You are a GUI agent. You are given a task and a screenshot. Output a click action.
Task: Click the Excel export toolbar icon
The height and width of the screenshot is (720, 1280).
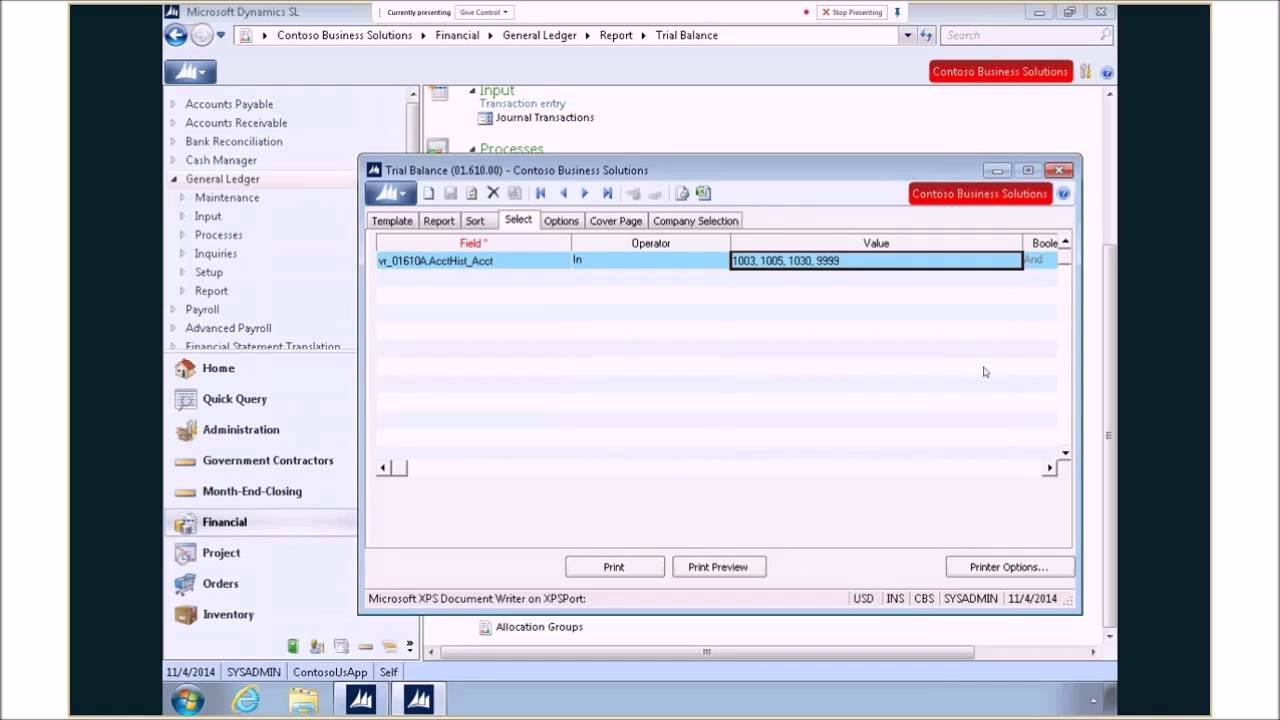703,193
